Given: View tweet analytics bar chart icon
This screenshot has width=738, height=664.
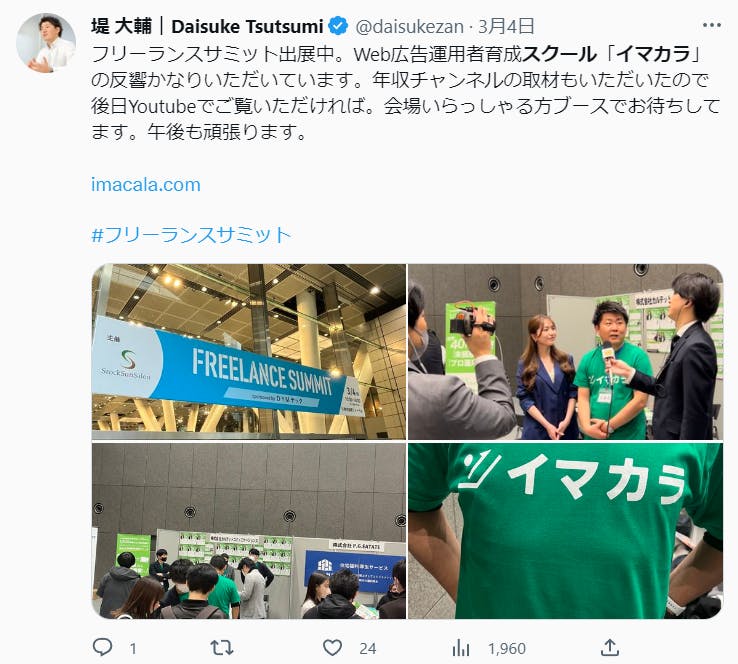Looking at the screenshot, I should [461, 648].
